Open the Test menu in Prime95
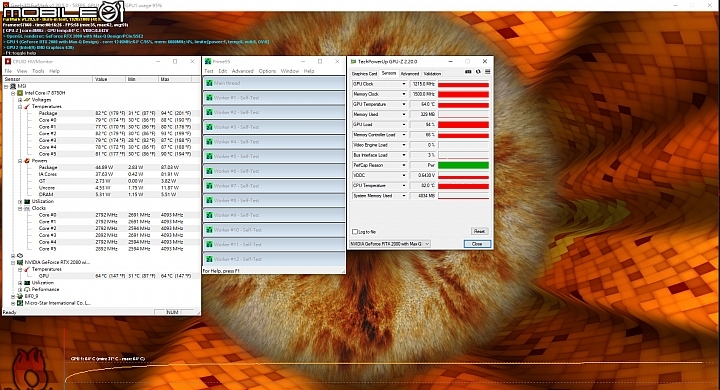The width and height of the screenshot is (720, 390). point(208,71)
